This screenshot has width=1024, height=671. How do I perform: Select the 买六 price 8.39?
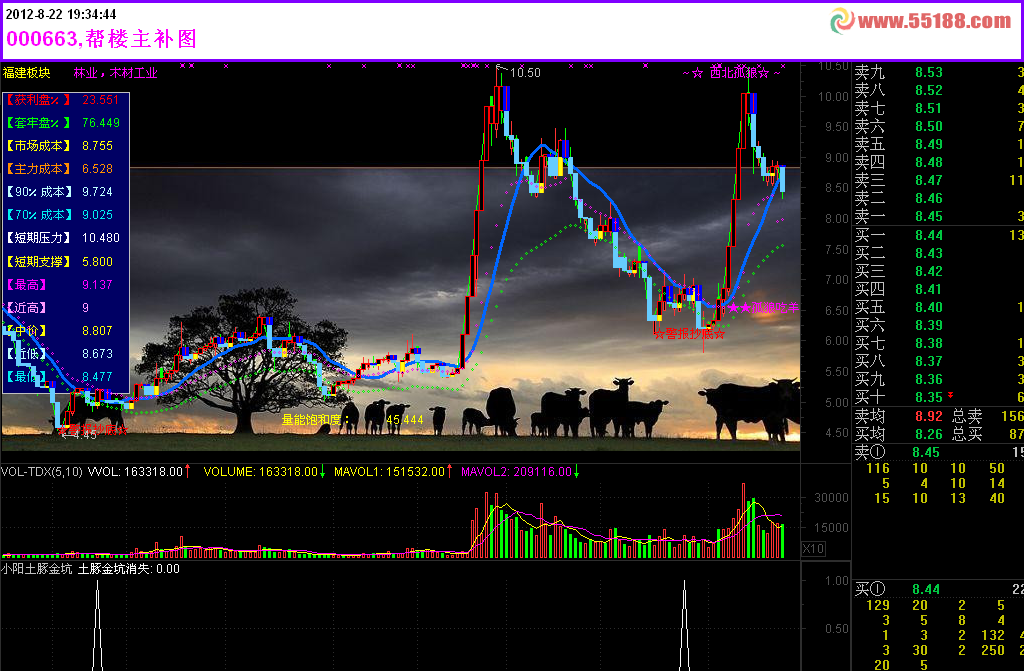coord(929,325)
